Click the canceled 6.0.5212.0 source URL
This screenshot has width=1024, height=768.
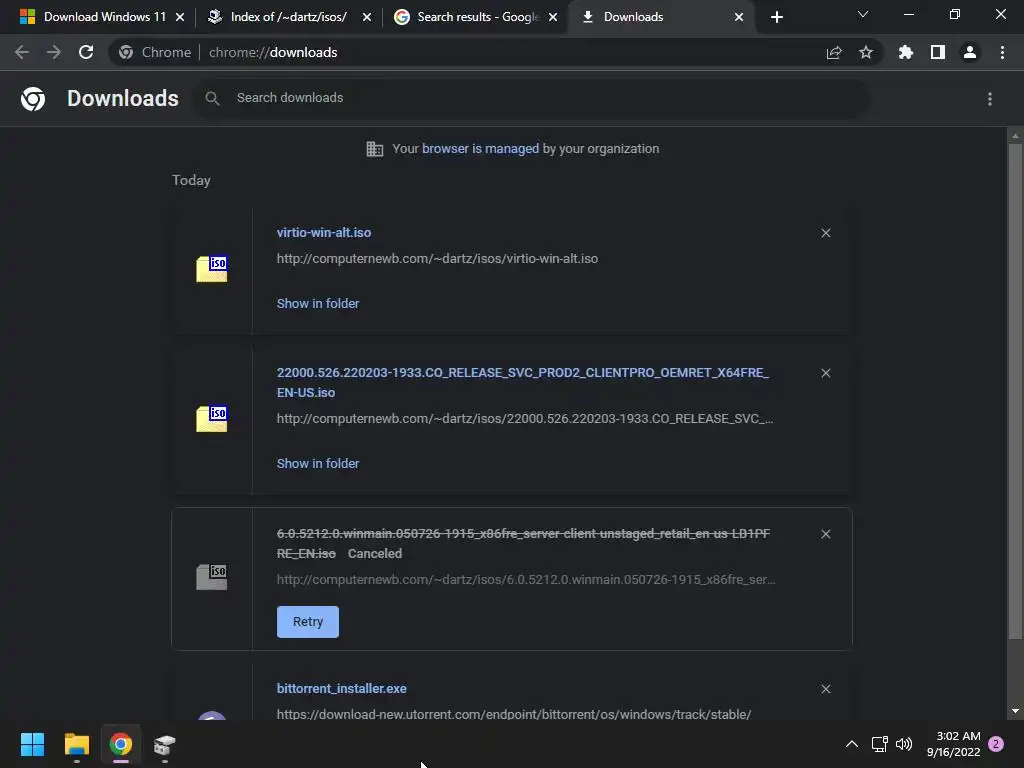point(526,579)
